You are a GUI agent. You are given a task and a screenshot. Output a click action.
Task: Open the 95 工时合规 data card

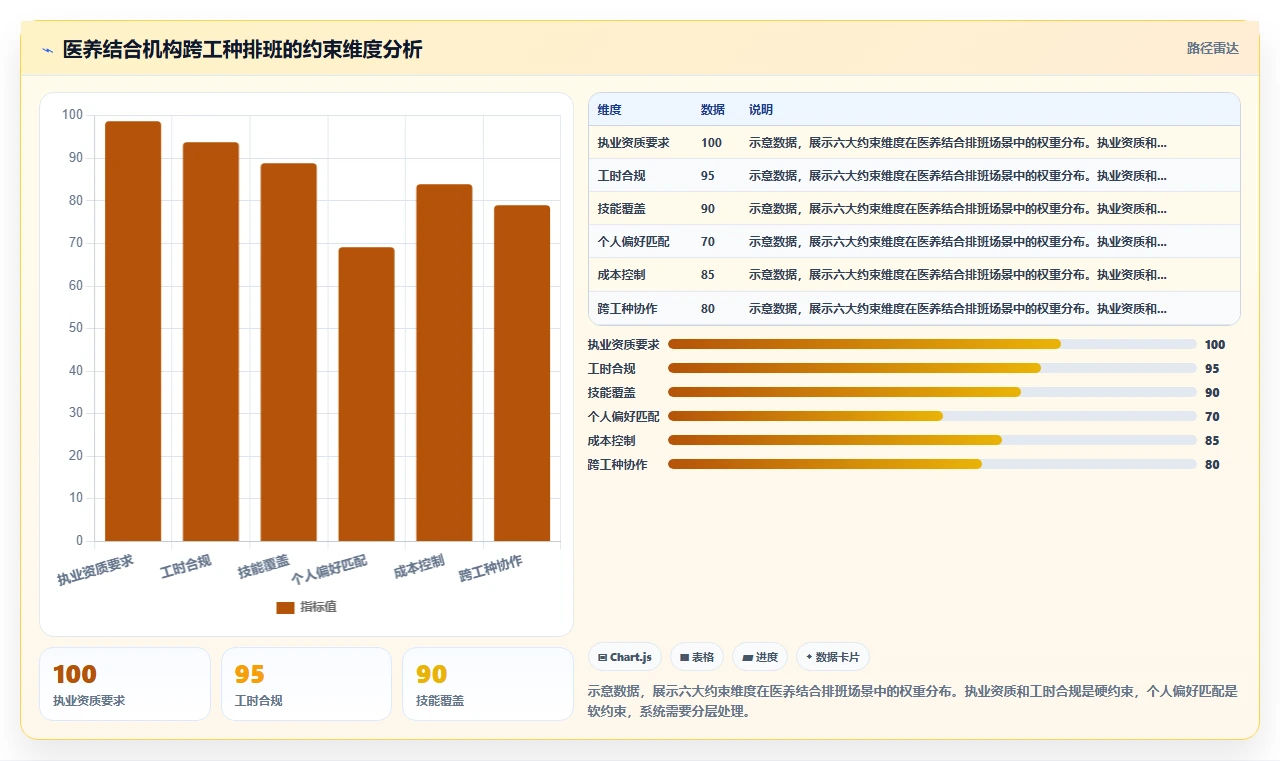306,684
